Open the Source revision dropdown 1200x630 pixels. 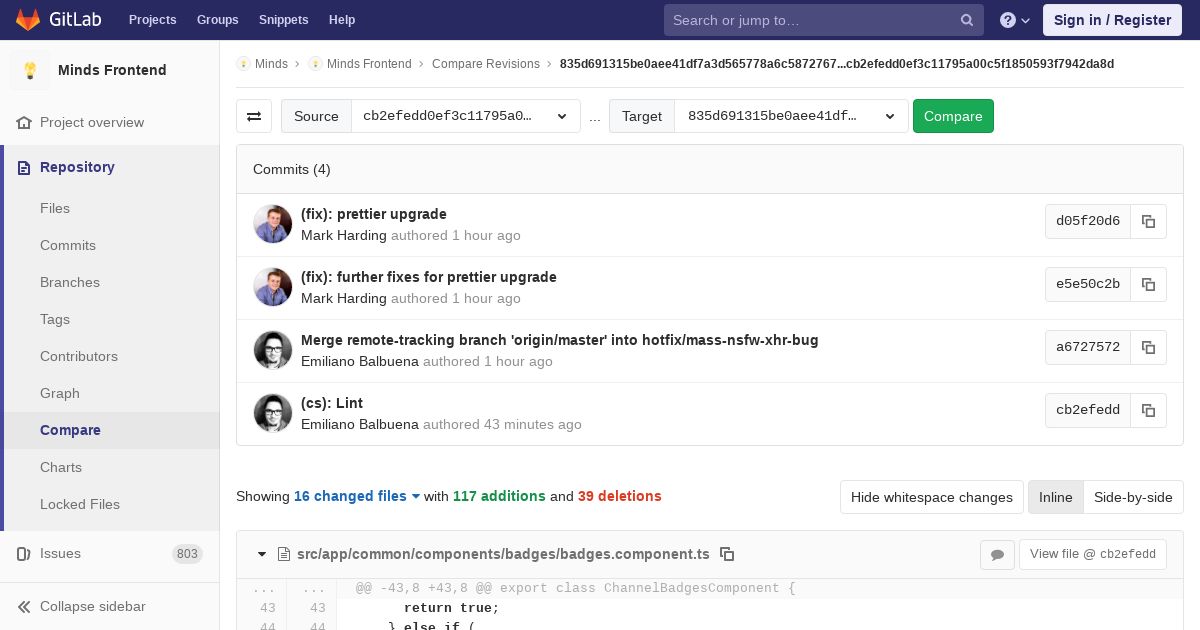coord(465,116)
